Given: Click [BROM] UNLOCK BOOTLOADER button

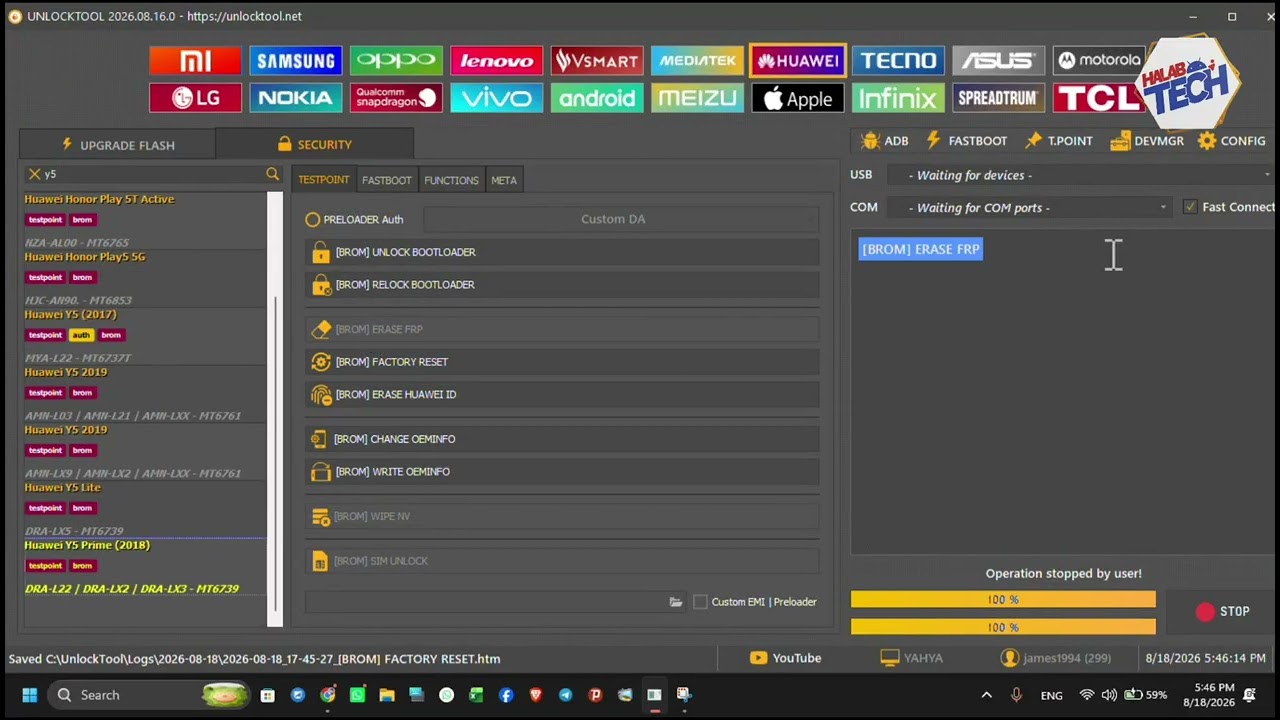Looking at the screenshot, I should click(x=562, y=252).
